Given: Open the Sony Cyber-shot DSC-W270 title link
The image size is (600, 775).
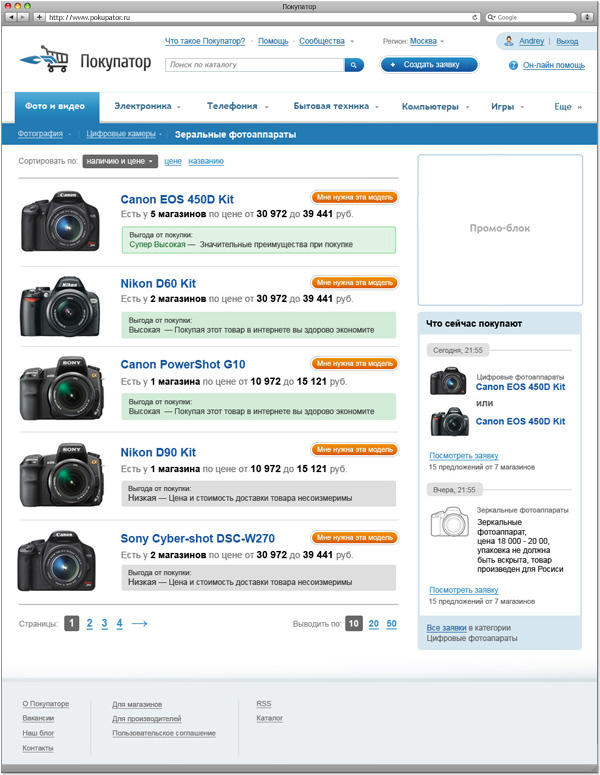Looking at the screenshot, I should [198, 539].
